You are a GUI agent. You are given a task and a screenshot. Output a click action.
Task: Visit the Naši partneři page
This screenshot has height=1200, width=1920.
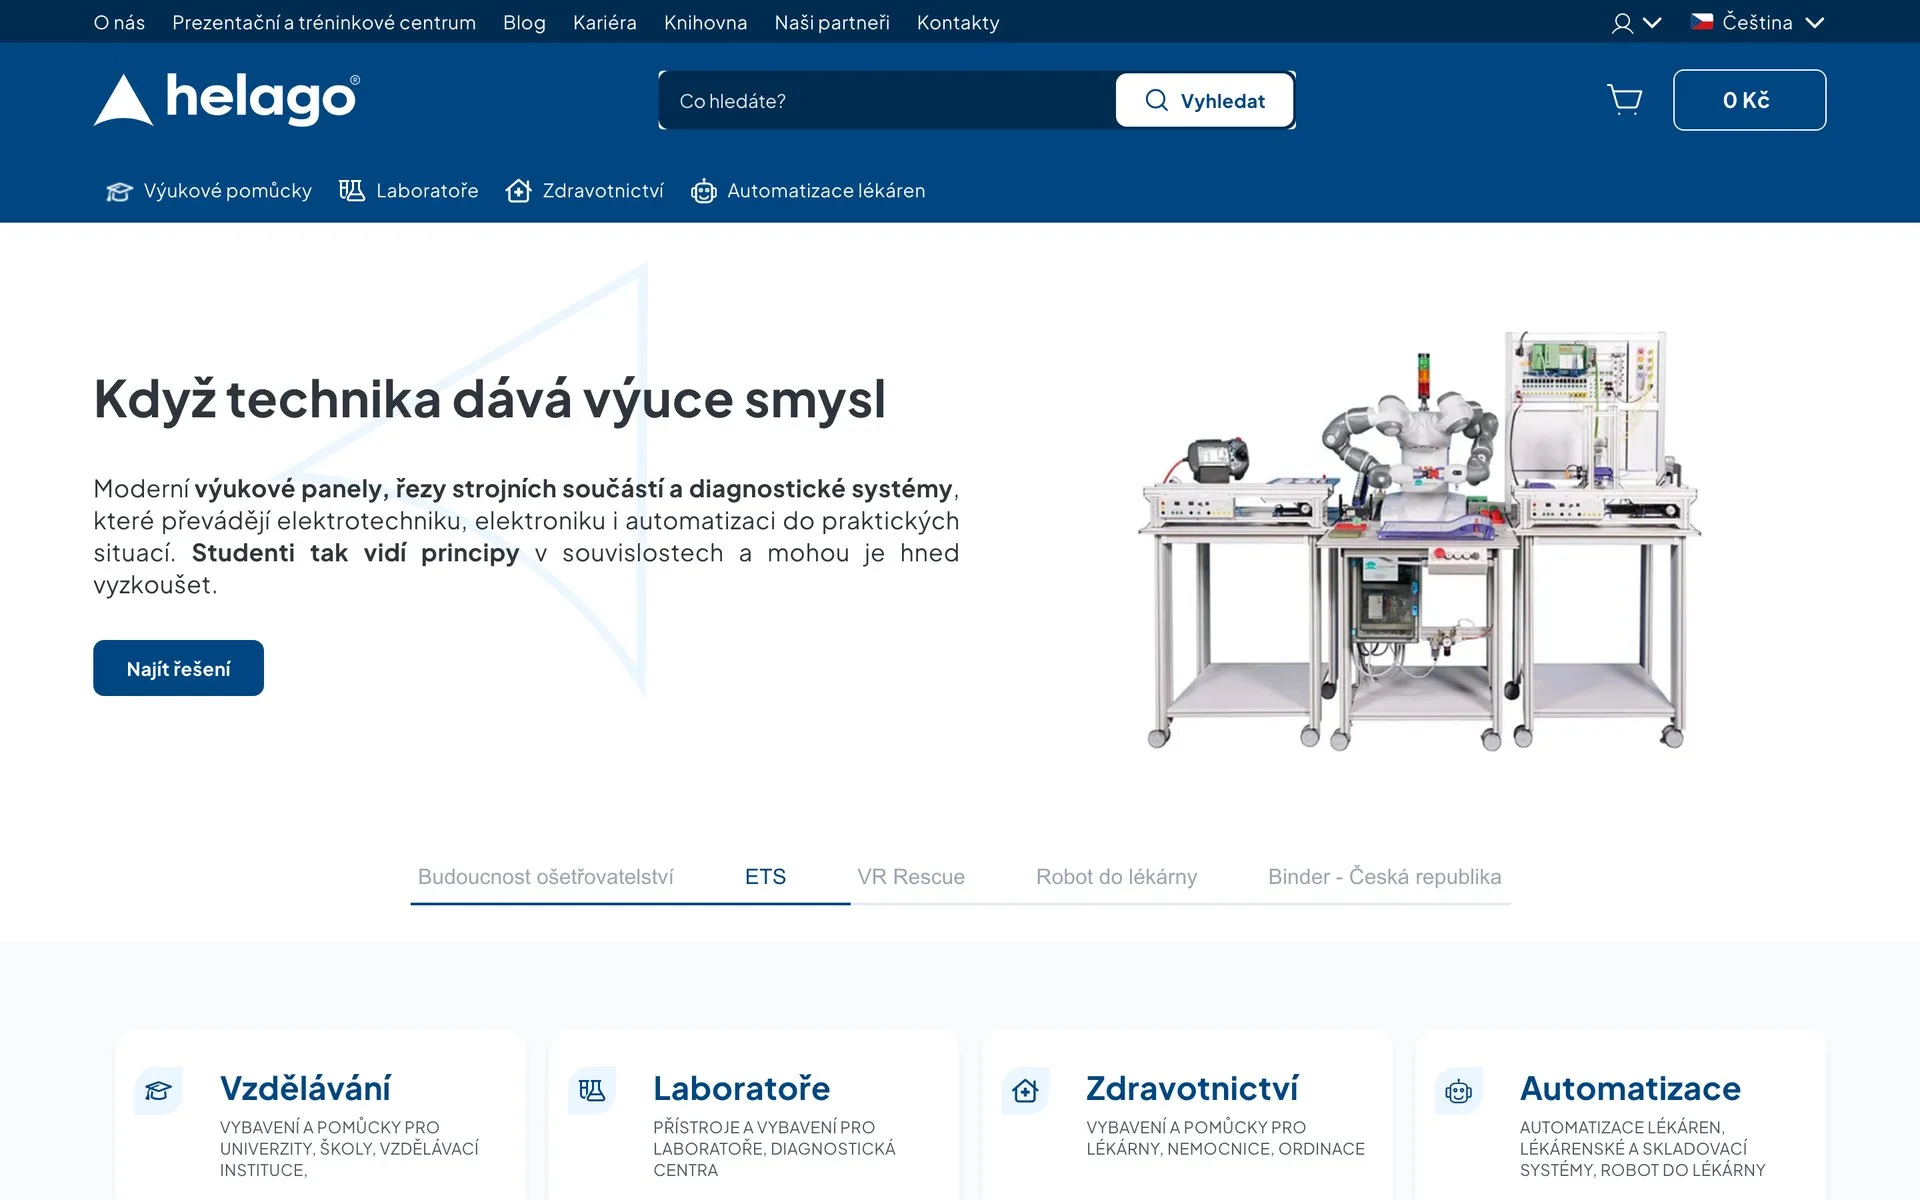[x=832, y=22]
